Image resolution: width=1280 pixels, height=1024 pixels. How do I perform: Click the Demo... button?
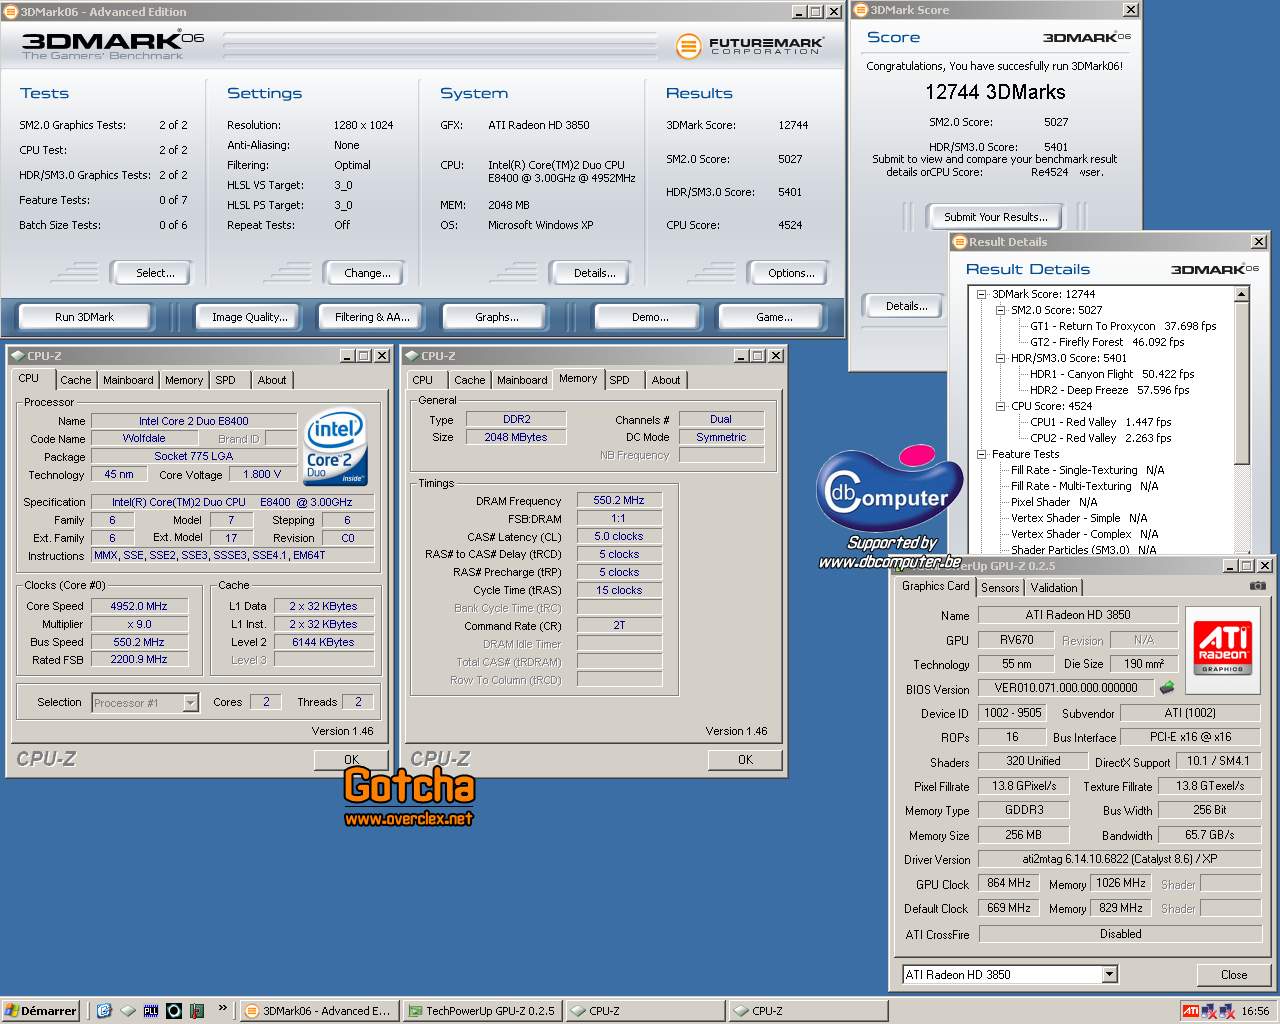tap(650, 317)
